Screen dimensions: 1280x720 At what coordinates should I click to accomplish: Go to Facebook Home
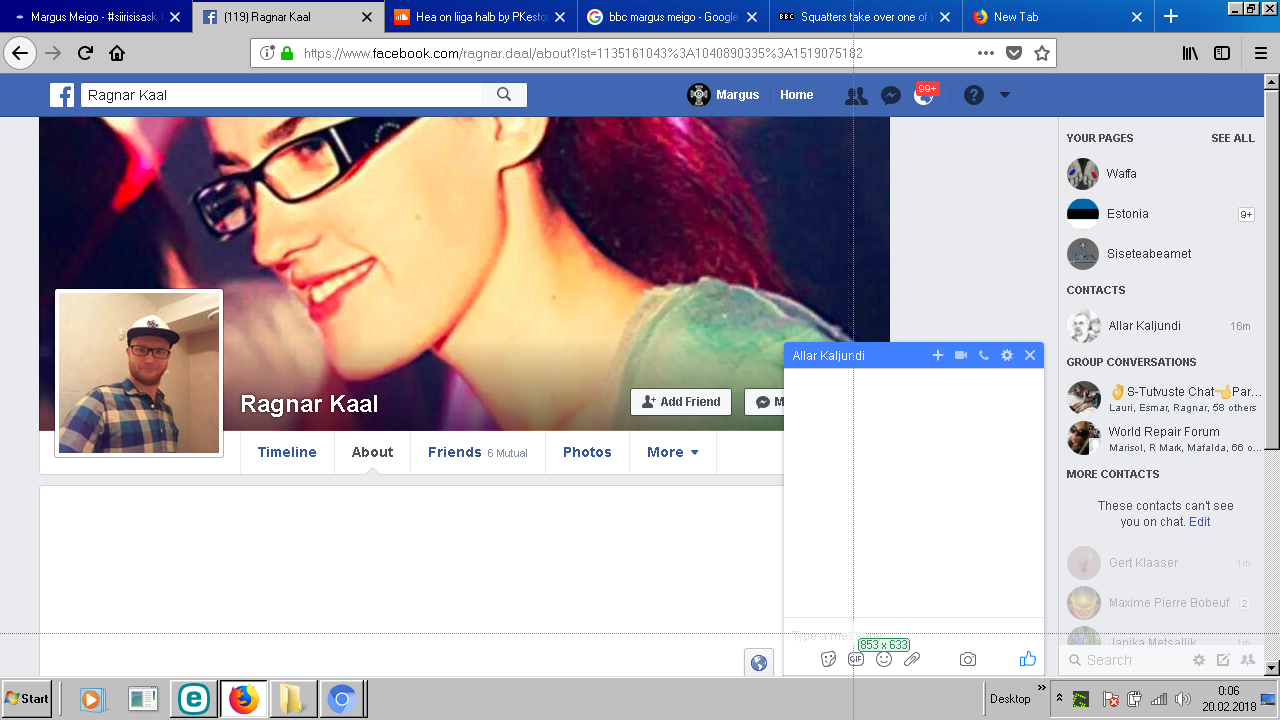pyautogui.click(x=797, y=95)
